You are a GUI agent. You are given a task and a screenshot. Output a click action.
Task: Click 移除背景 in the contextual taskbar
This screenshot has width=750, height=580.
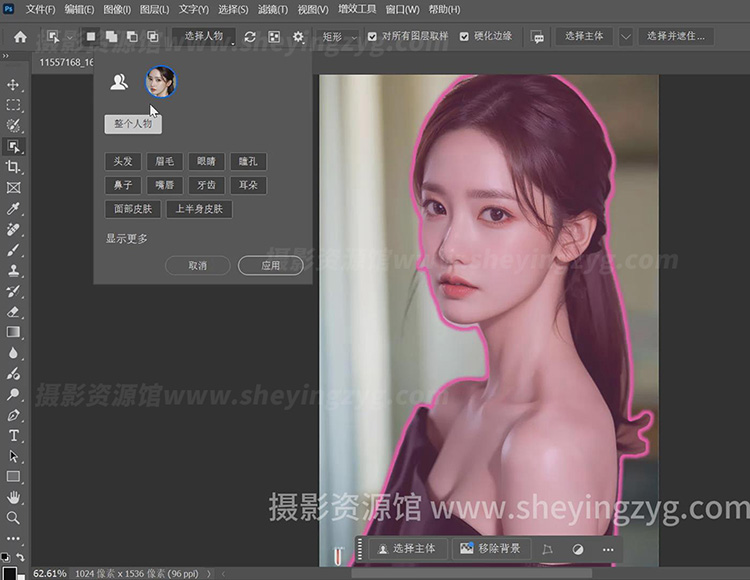[x=490, y=549]
